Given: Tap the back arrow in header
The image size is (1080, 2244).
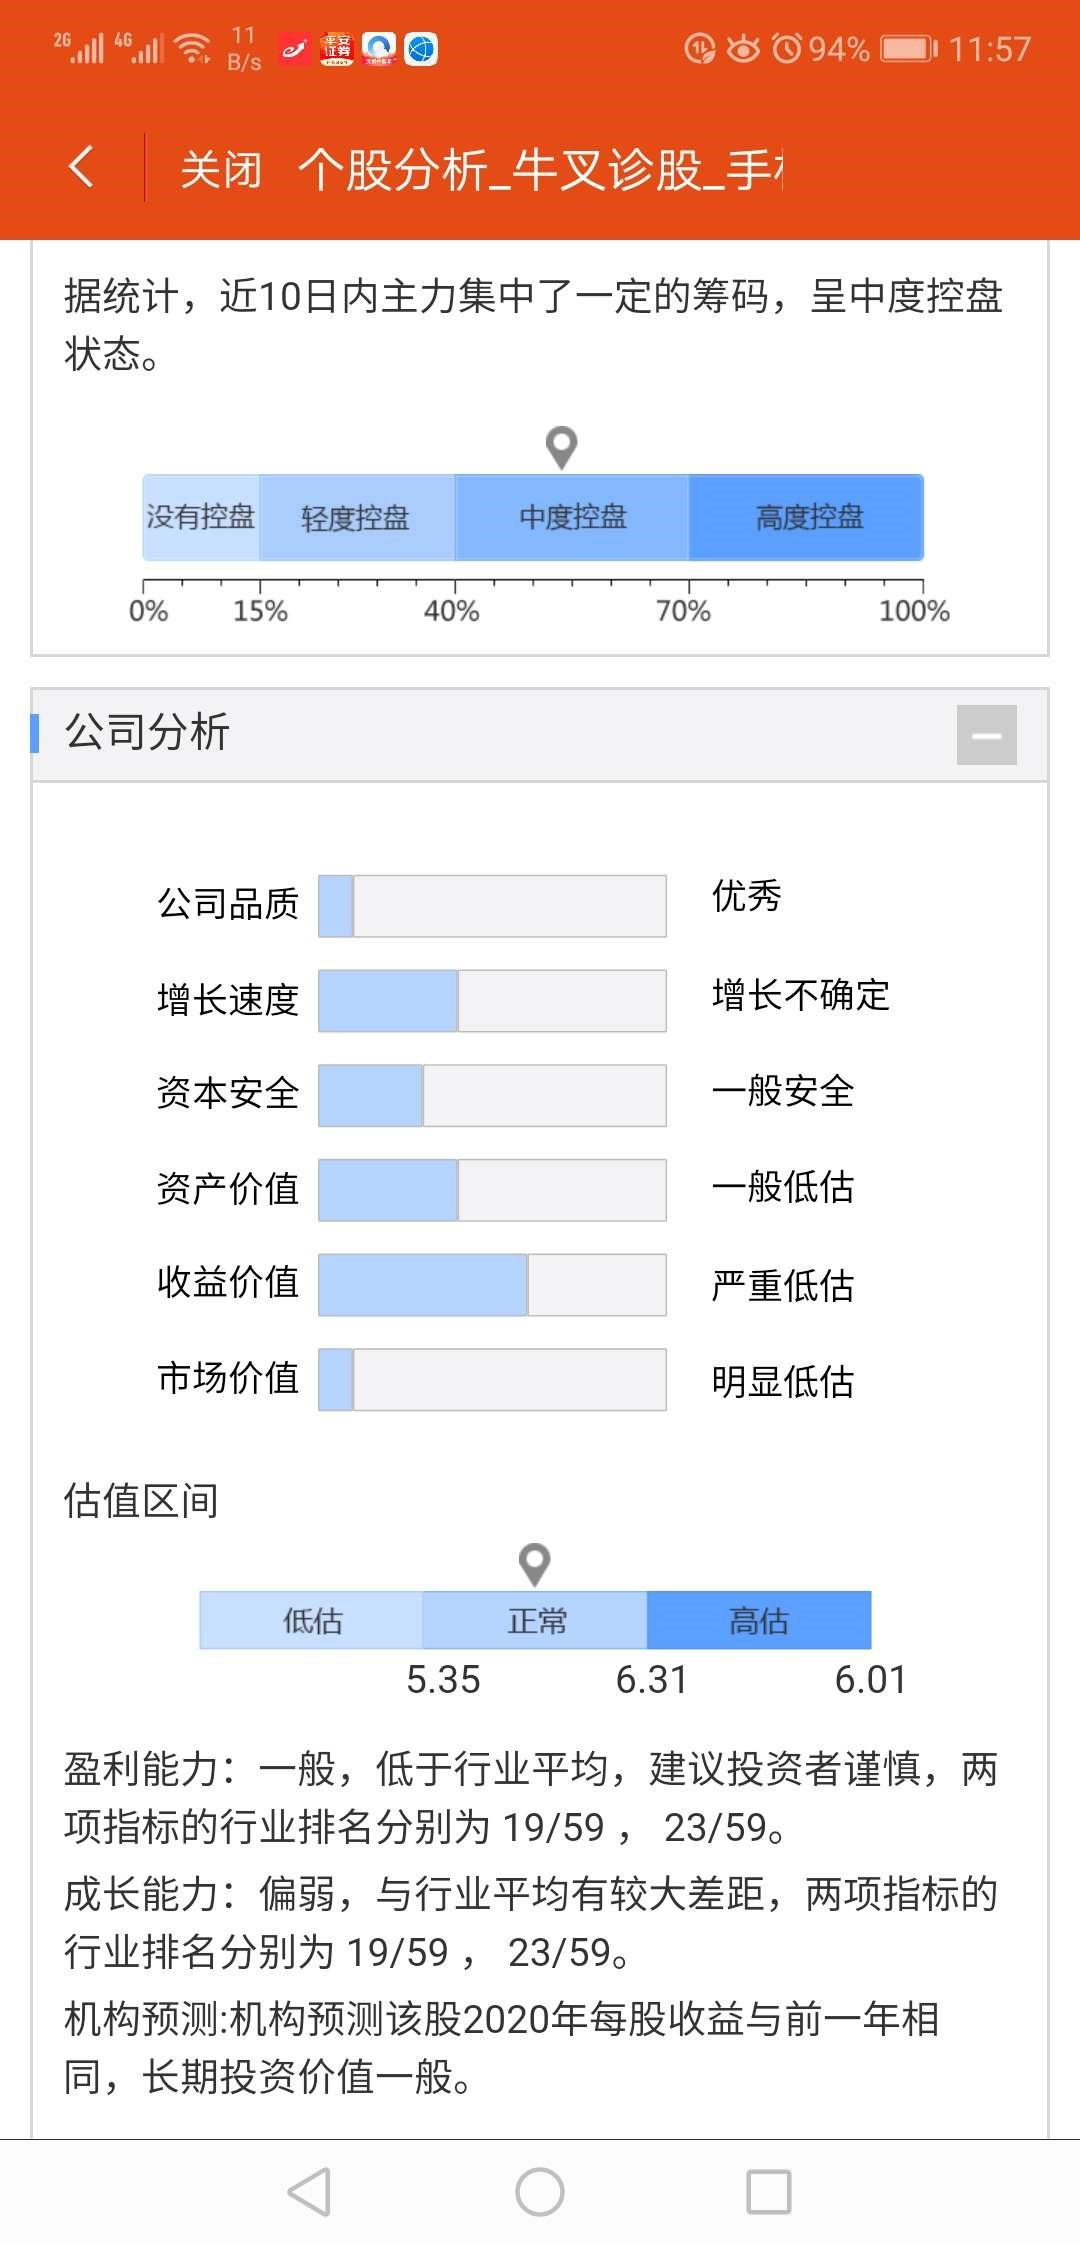Looking at the screenshot, I should (x=82, y=167).
